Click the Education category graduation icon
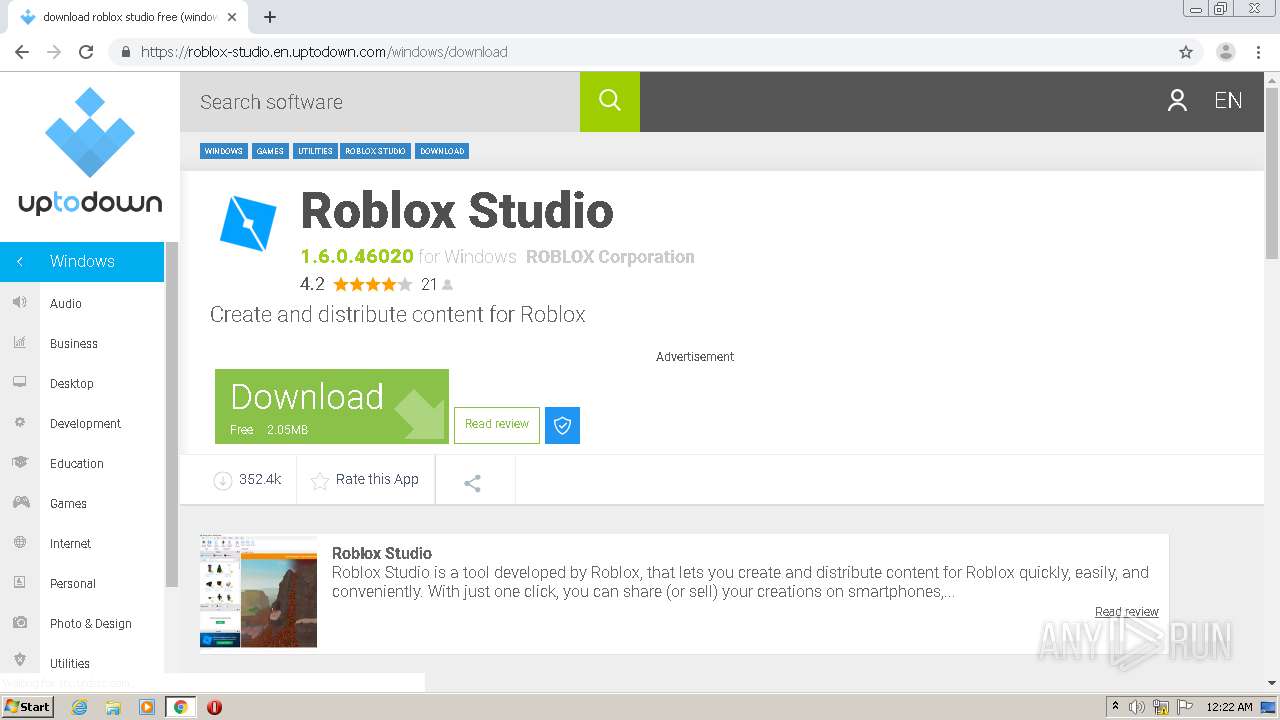1280x720 pixels. [x=19, y=463]
